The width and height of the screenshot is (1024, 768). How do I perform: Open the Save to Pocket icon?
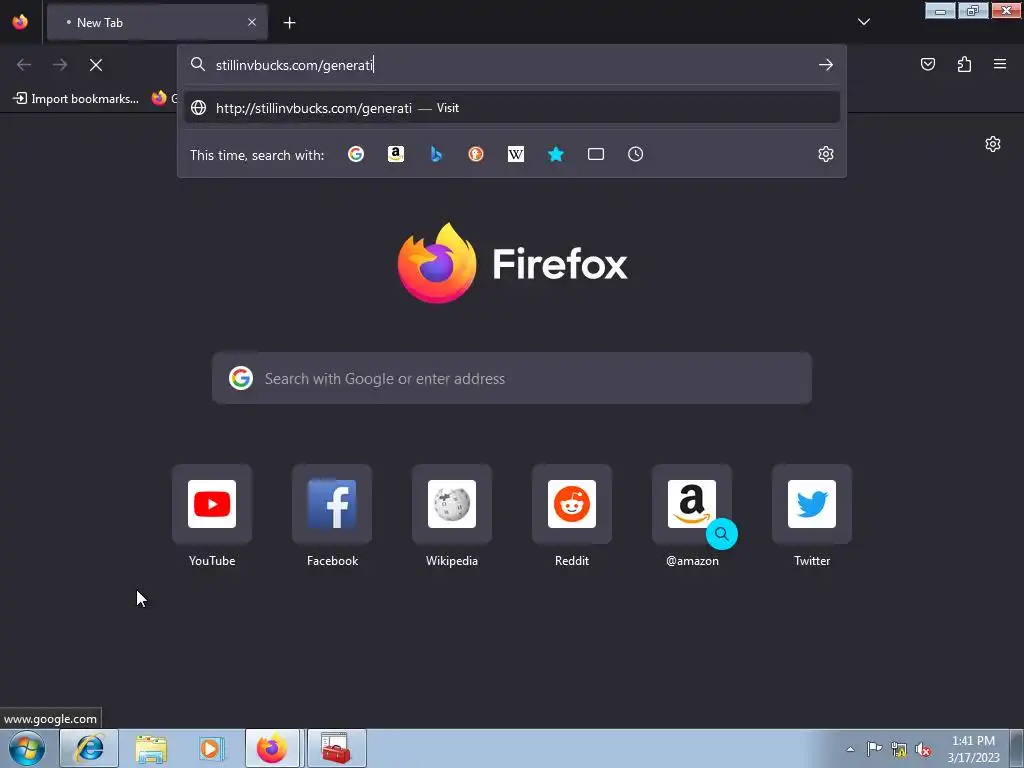(x=927, y=64)
